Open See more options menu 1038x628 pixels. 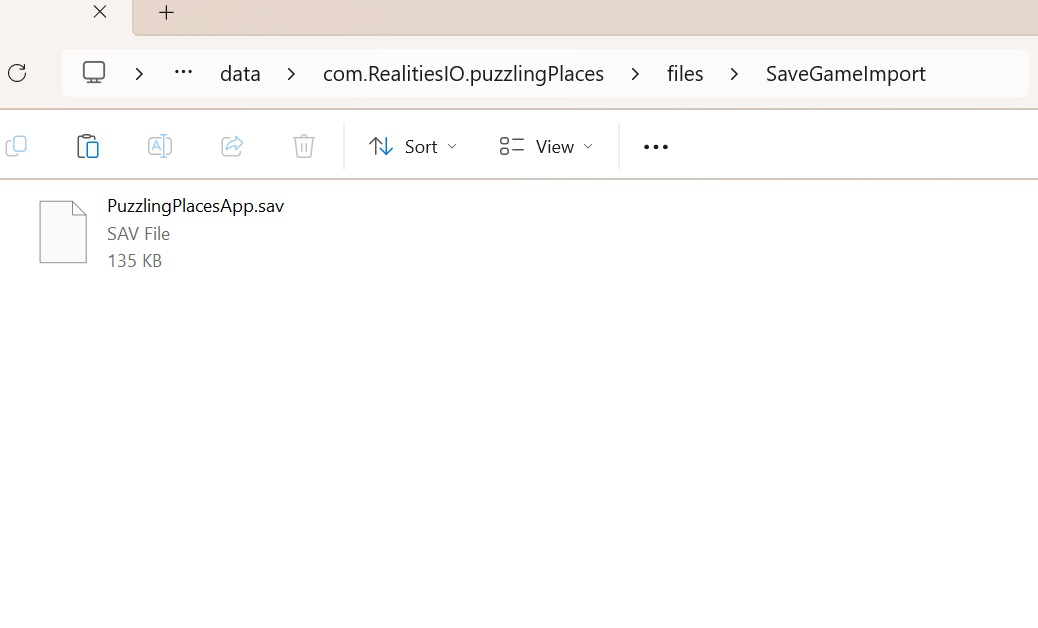(x=655, y=147)
